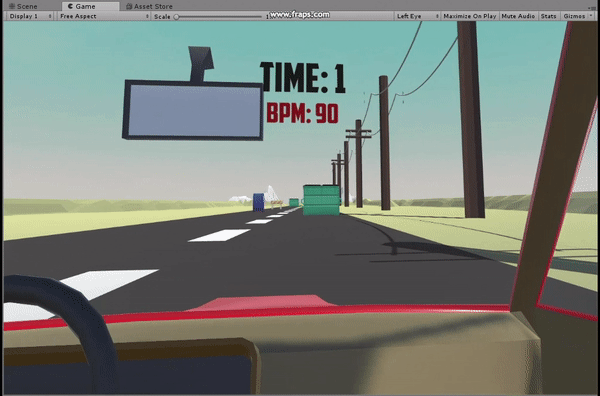Viewport: 600px width, 396px height.
Task: Click the TIME counter text
Action: point(303,78)
